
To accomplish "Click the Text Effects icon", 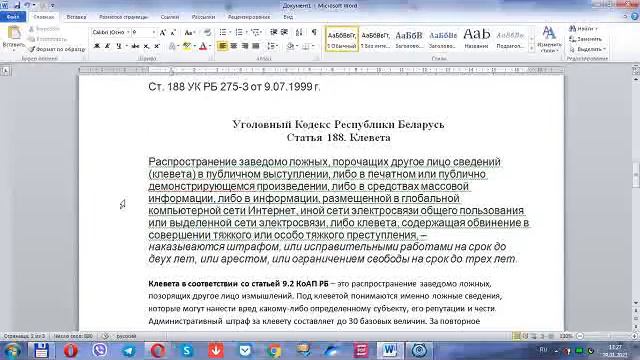I will (x=172, y=46).
